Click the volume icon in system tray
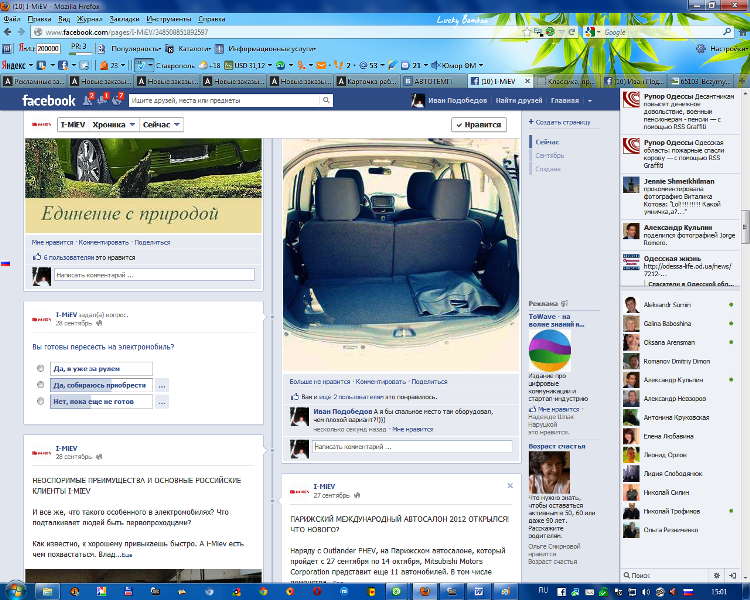This screenshot has height=600, width=750. pyautogui.click(x=646, y=592)
